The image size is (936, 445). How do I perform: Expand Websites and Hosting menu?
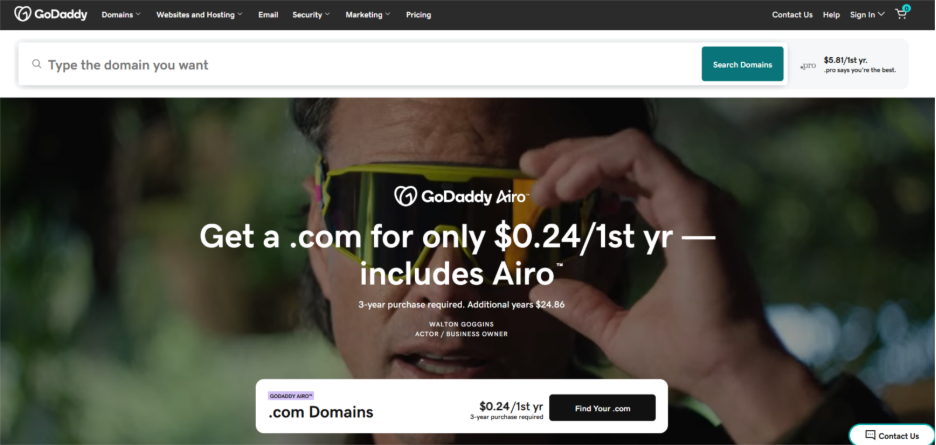coord(199,15)
